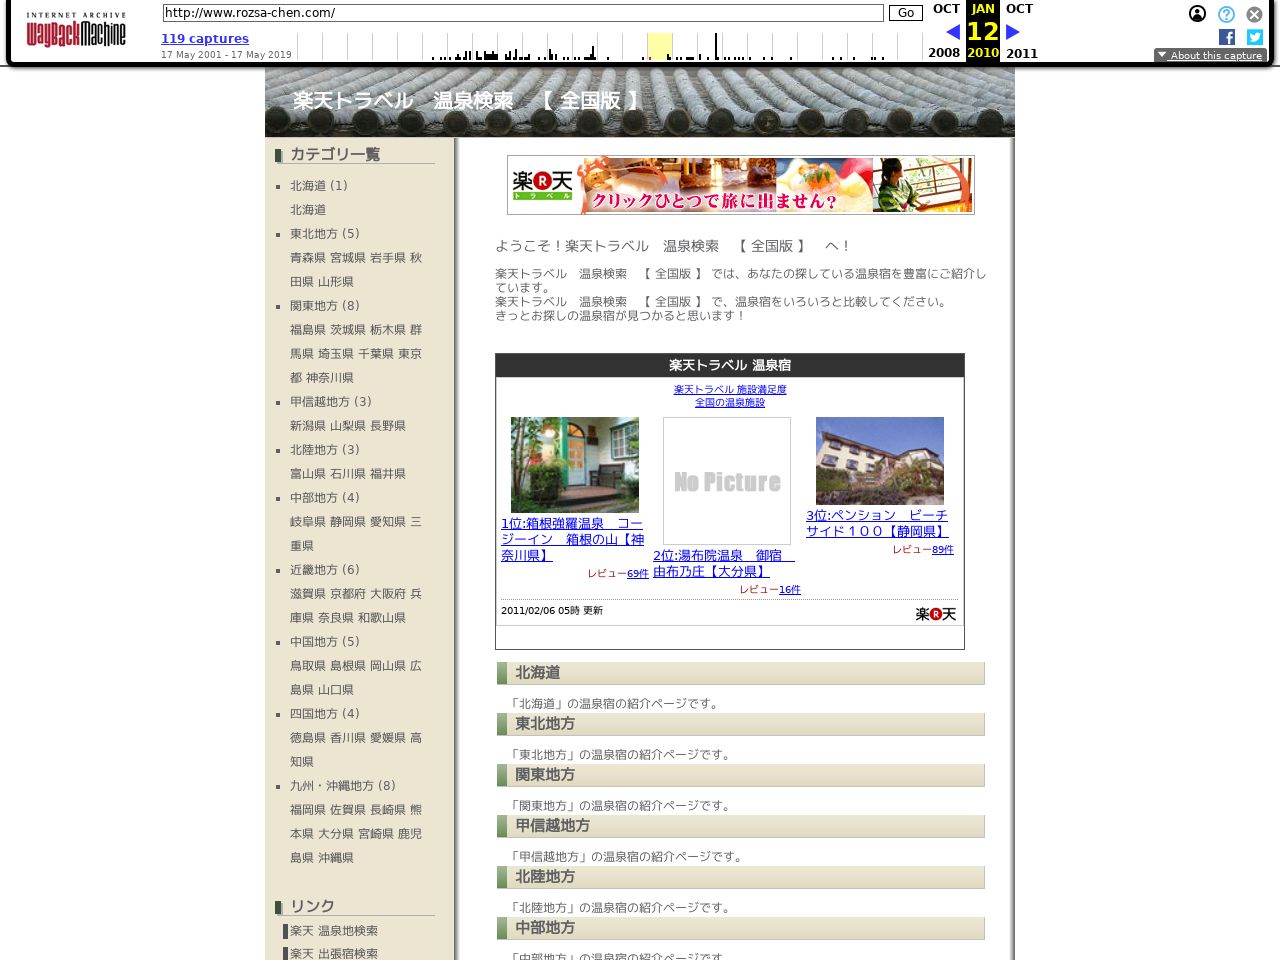Click the Go button

coord(905,13)
